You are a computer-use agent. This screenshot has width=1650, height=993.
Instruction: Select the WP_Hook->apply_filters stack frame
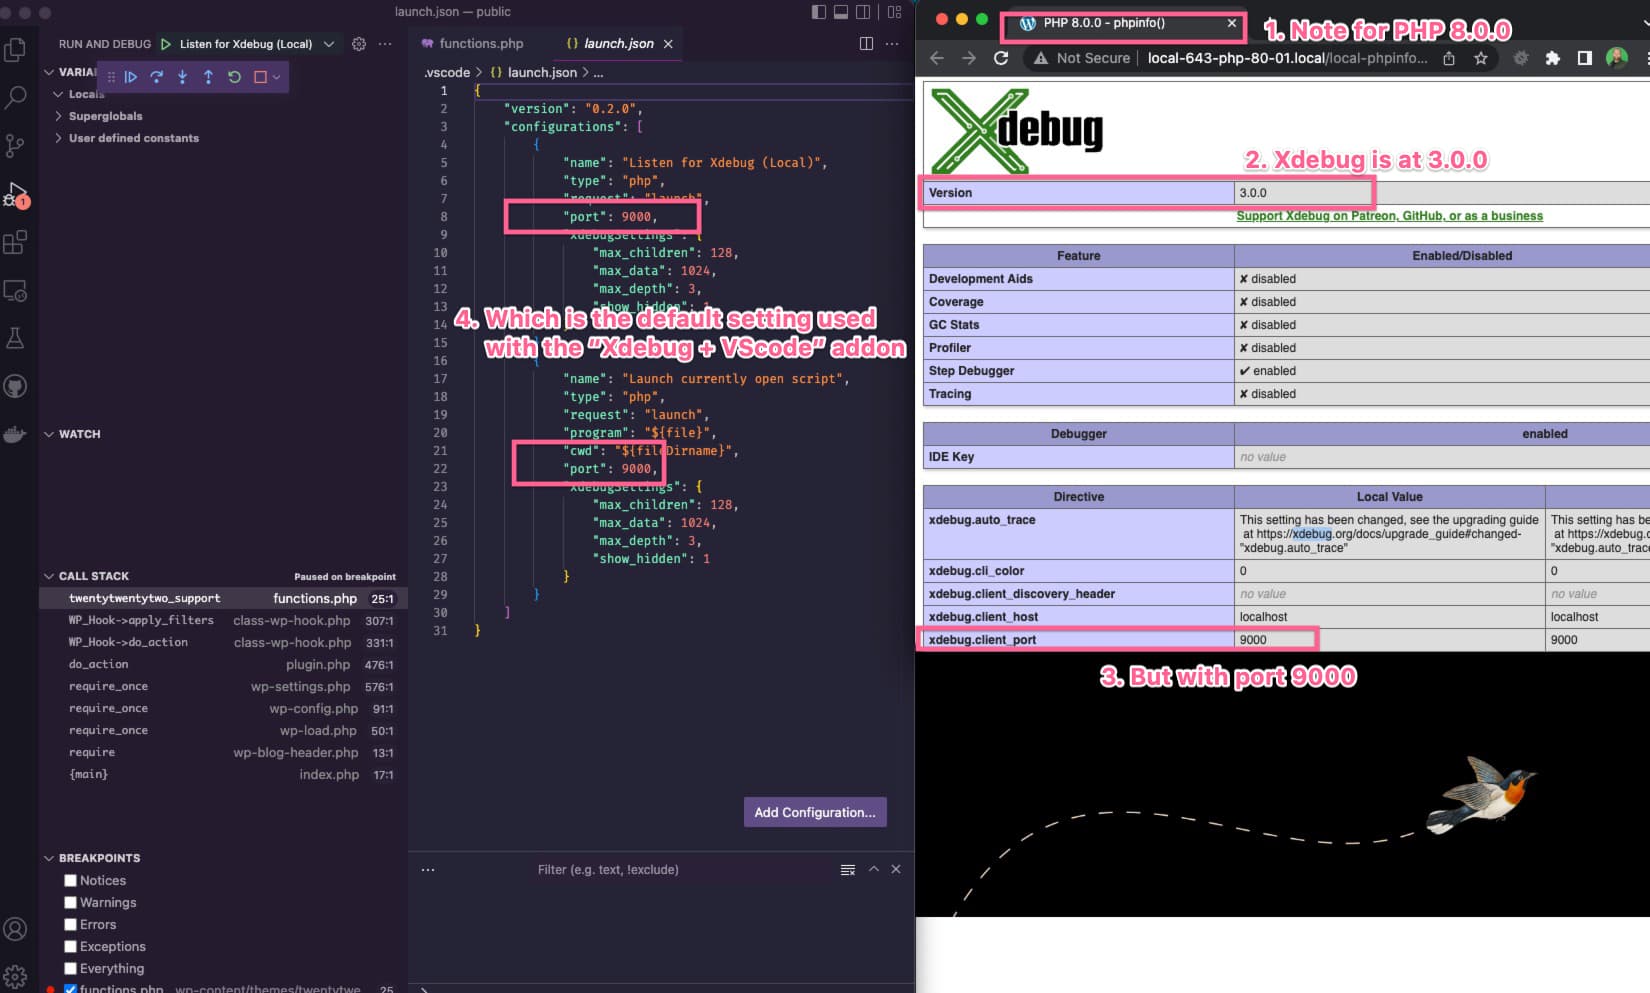point(223,620)
